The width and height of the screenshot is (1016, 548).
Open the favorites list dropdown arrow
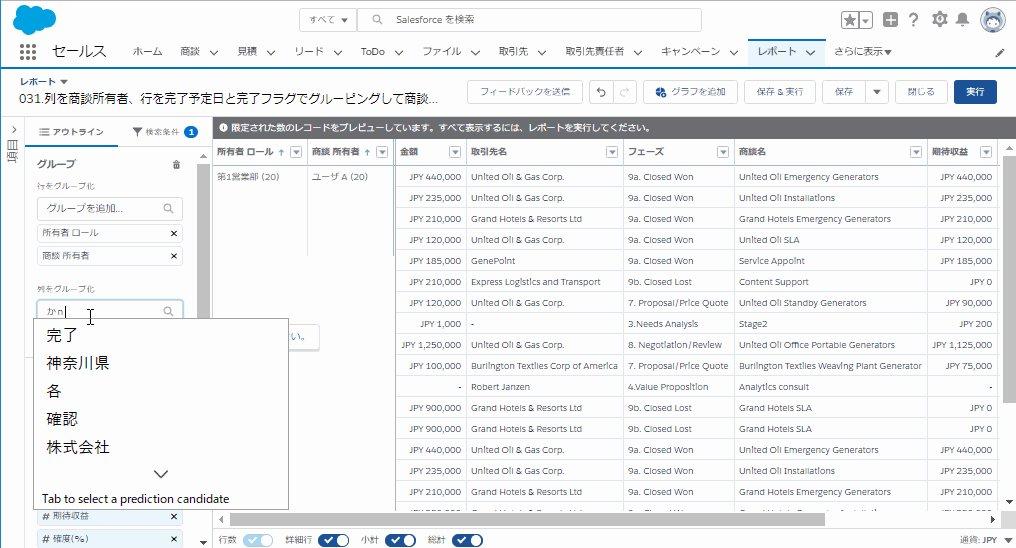pyautogui.click(x=866, y=20)
